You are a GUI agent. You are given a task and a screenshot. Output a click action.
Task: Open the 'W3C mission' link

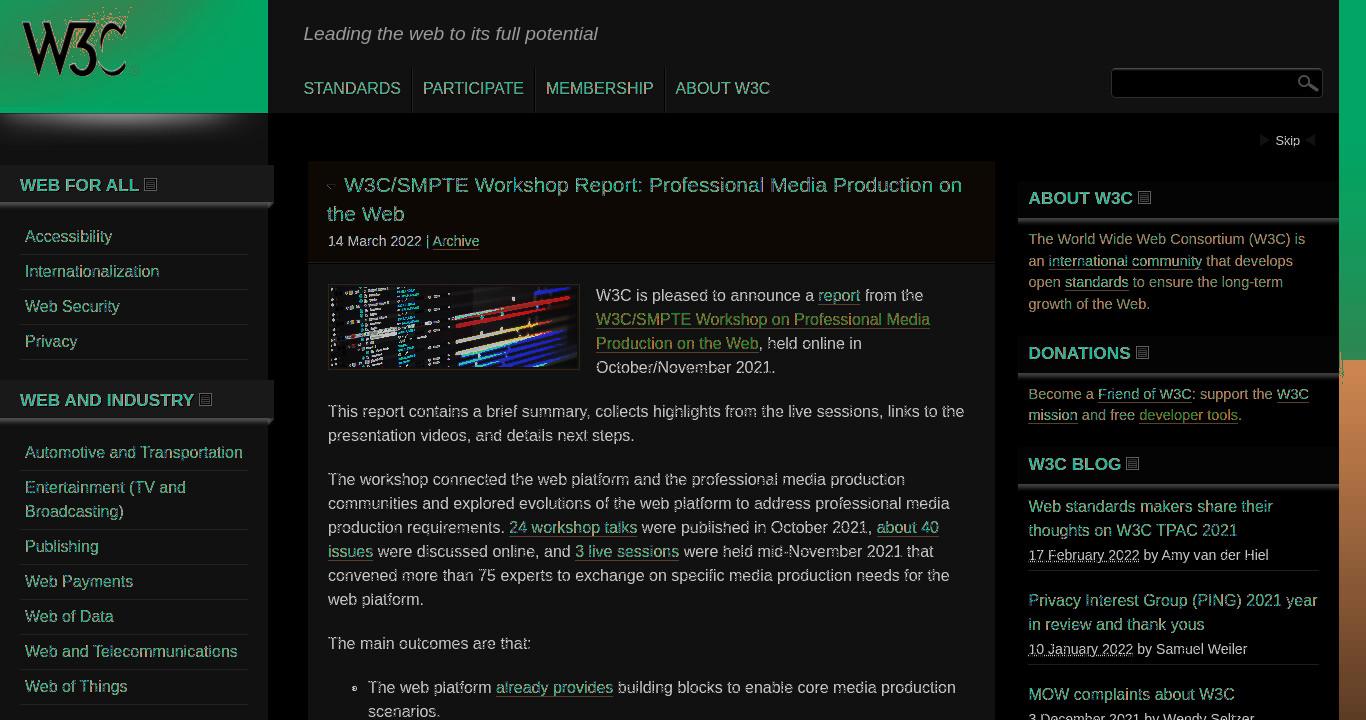(1168, 405)
